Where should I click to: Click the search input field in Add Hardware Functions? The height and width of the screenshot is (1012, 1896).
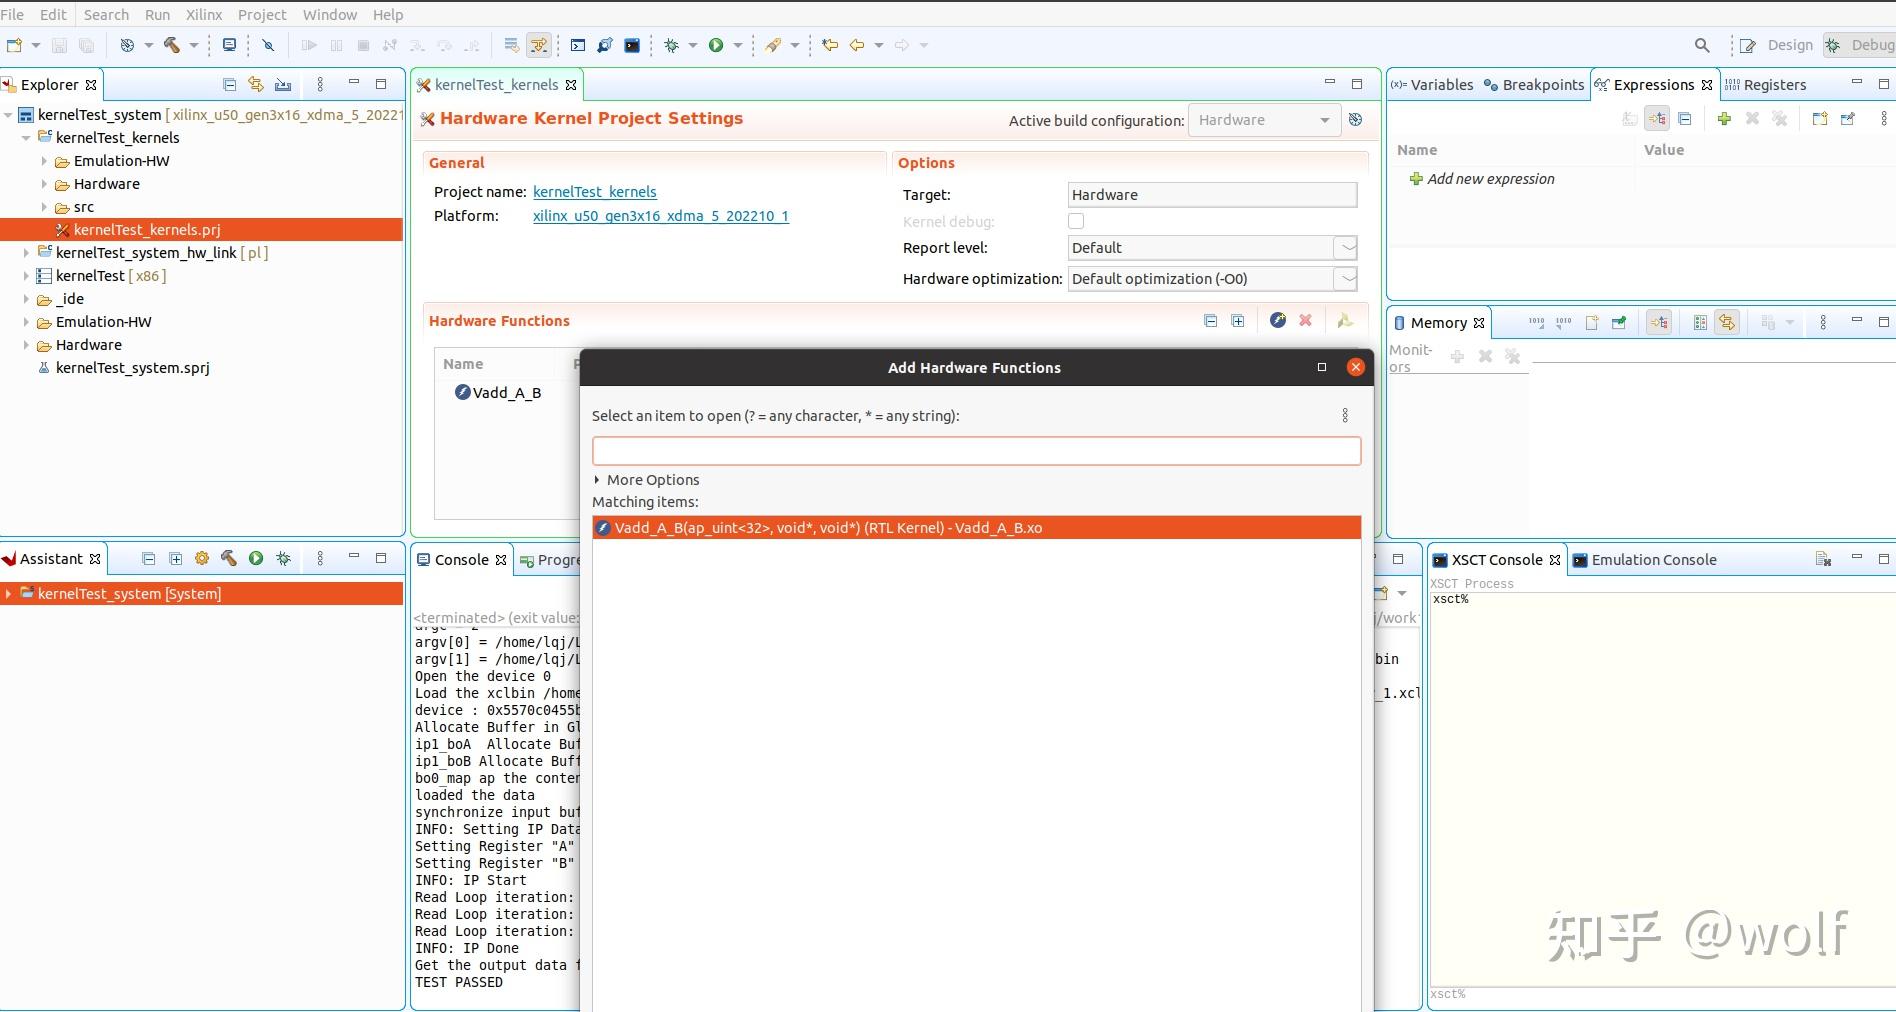[976, 451]
